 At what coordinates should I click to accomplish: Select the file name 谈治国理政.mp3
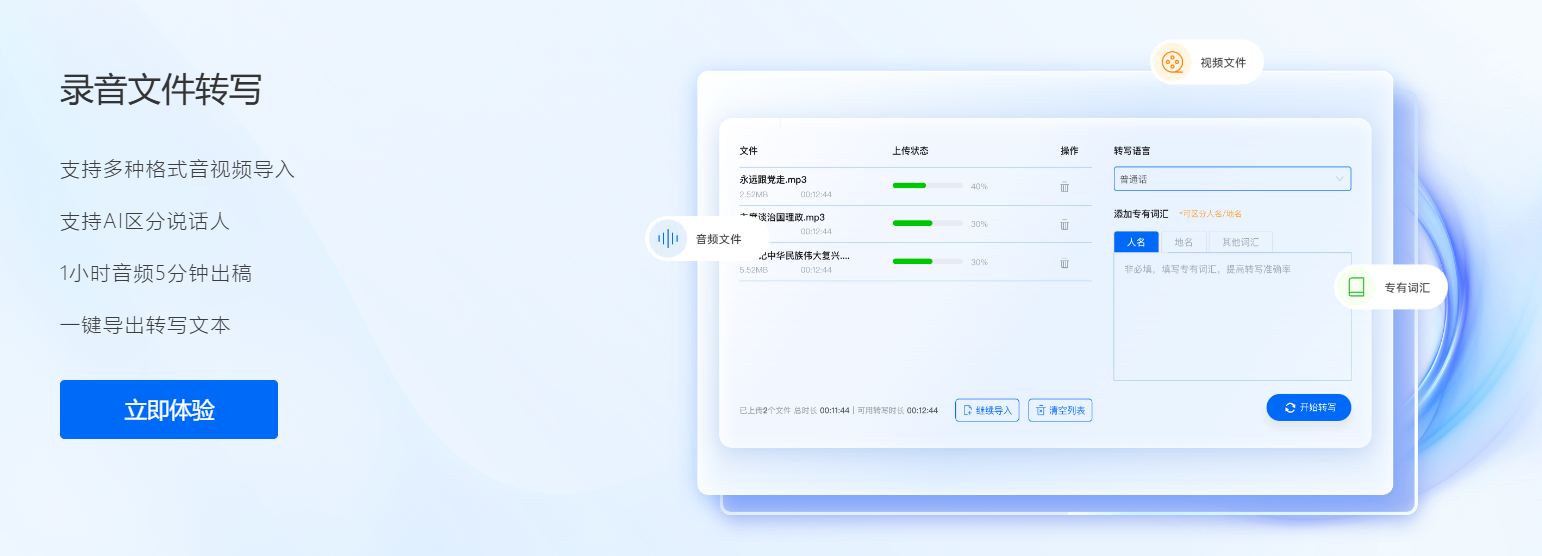click(x=782, y=217)
